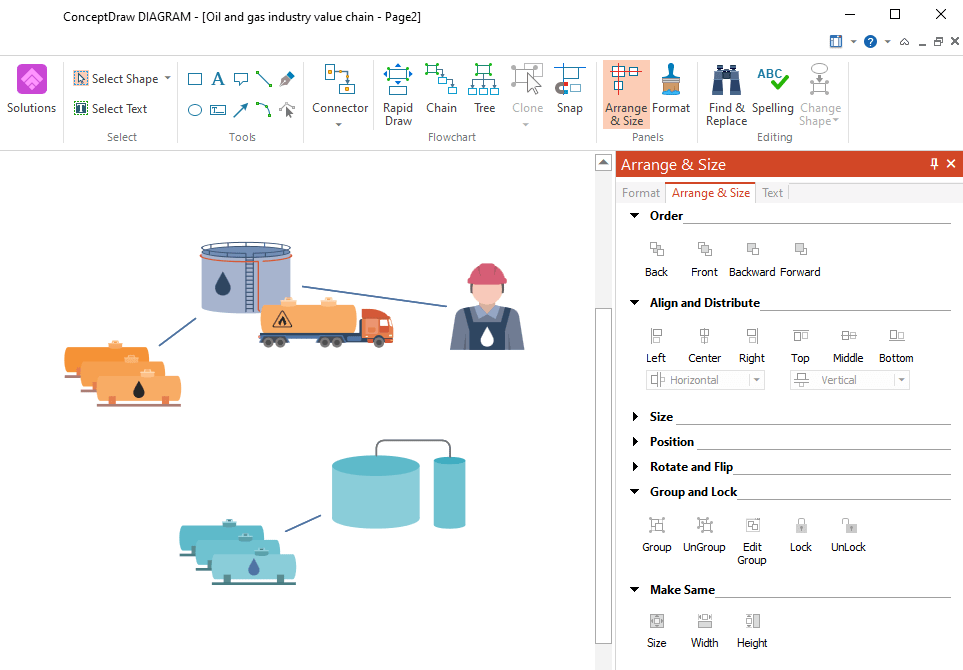This screenshot has width=963, height=670.
Task: Toggle the Arrange & Size panel button
Action: pyautogui.click(x=626, y=93)
